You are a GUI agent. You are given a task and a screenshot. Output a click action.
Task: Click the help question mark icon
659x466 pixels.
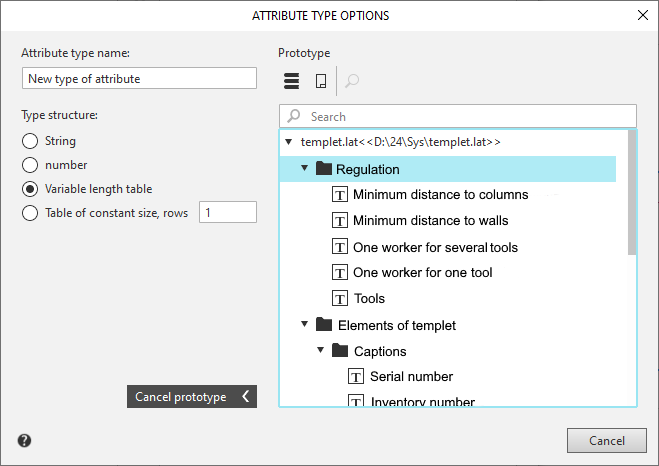(x=24, y=440)
